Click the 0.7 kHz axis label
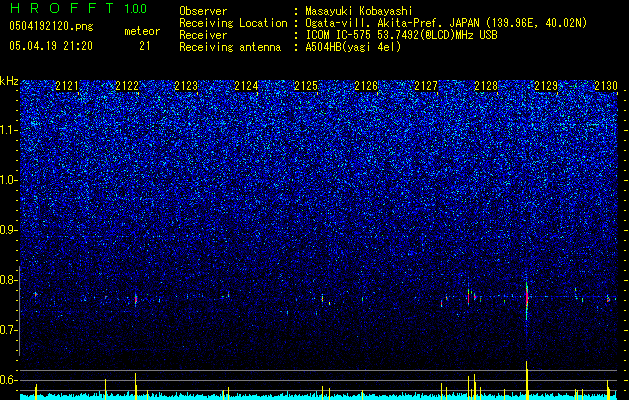This screenshot has width=629, height=400. click(x=8, y=330)
